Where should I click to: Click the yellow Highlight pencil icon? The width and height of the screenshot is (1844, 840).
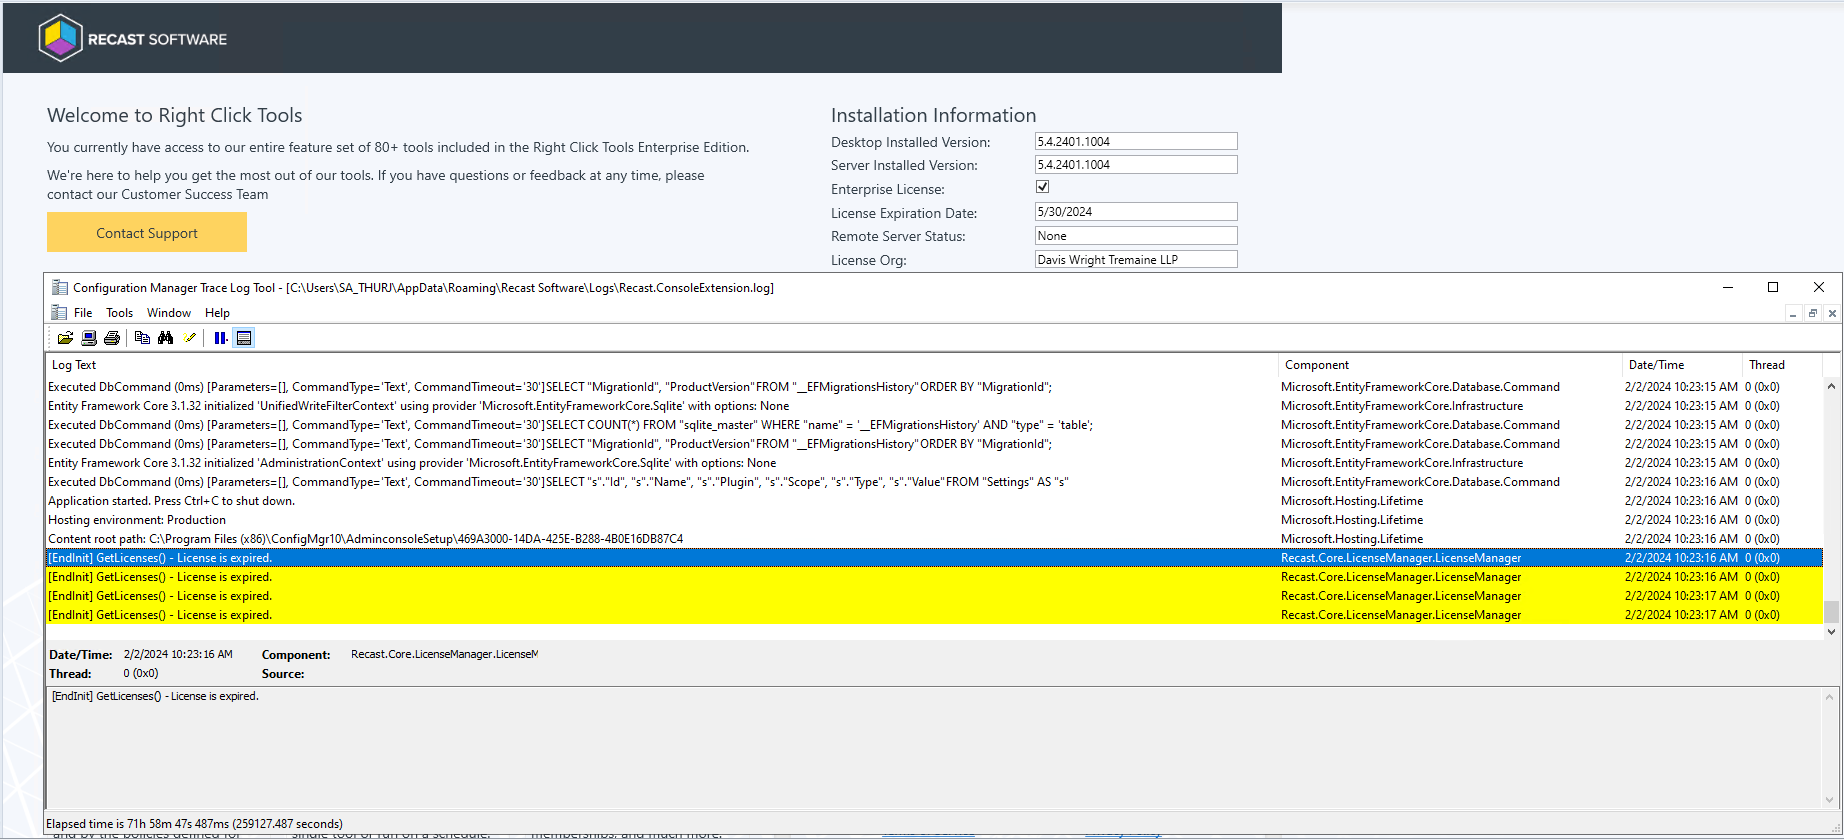click(190, 338)
